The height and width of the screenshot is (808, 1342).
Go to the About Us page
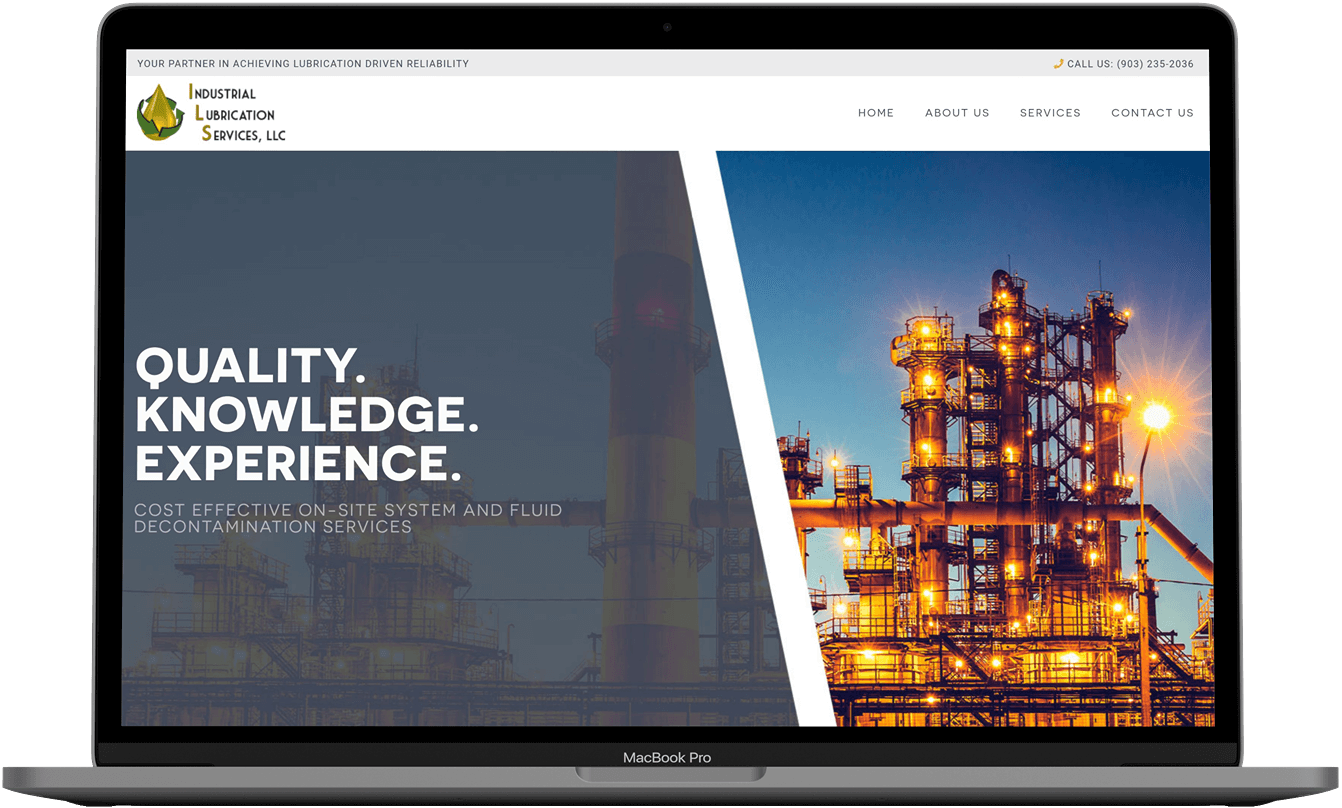(956, 113)
